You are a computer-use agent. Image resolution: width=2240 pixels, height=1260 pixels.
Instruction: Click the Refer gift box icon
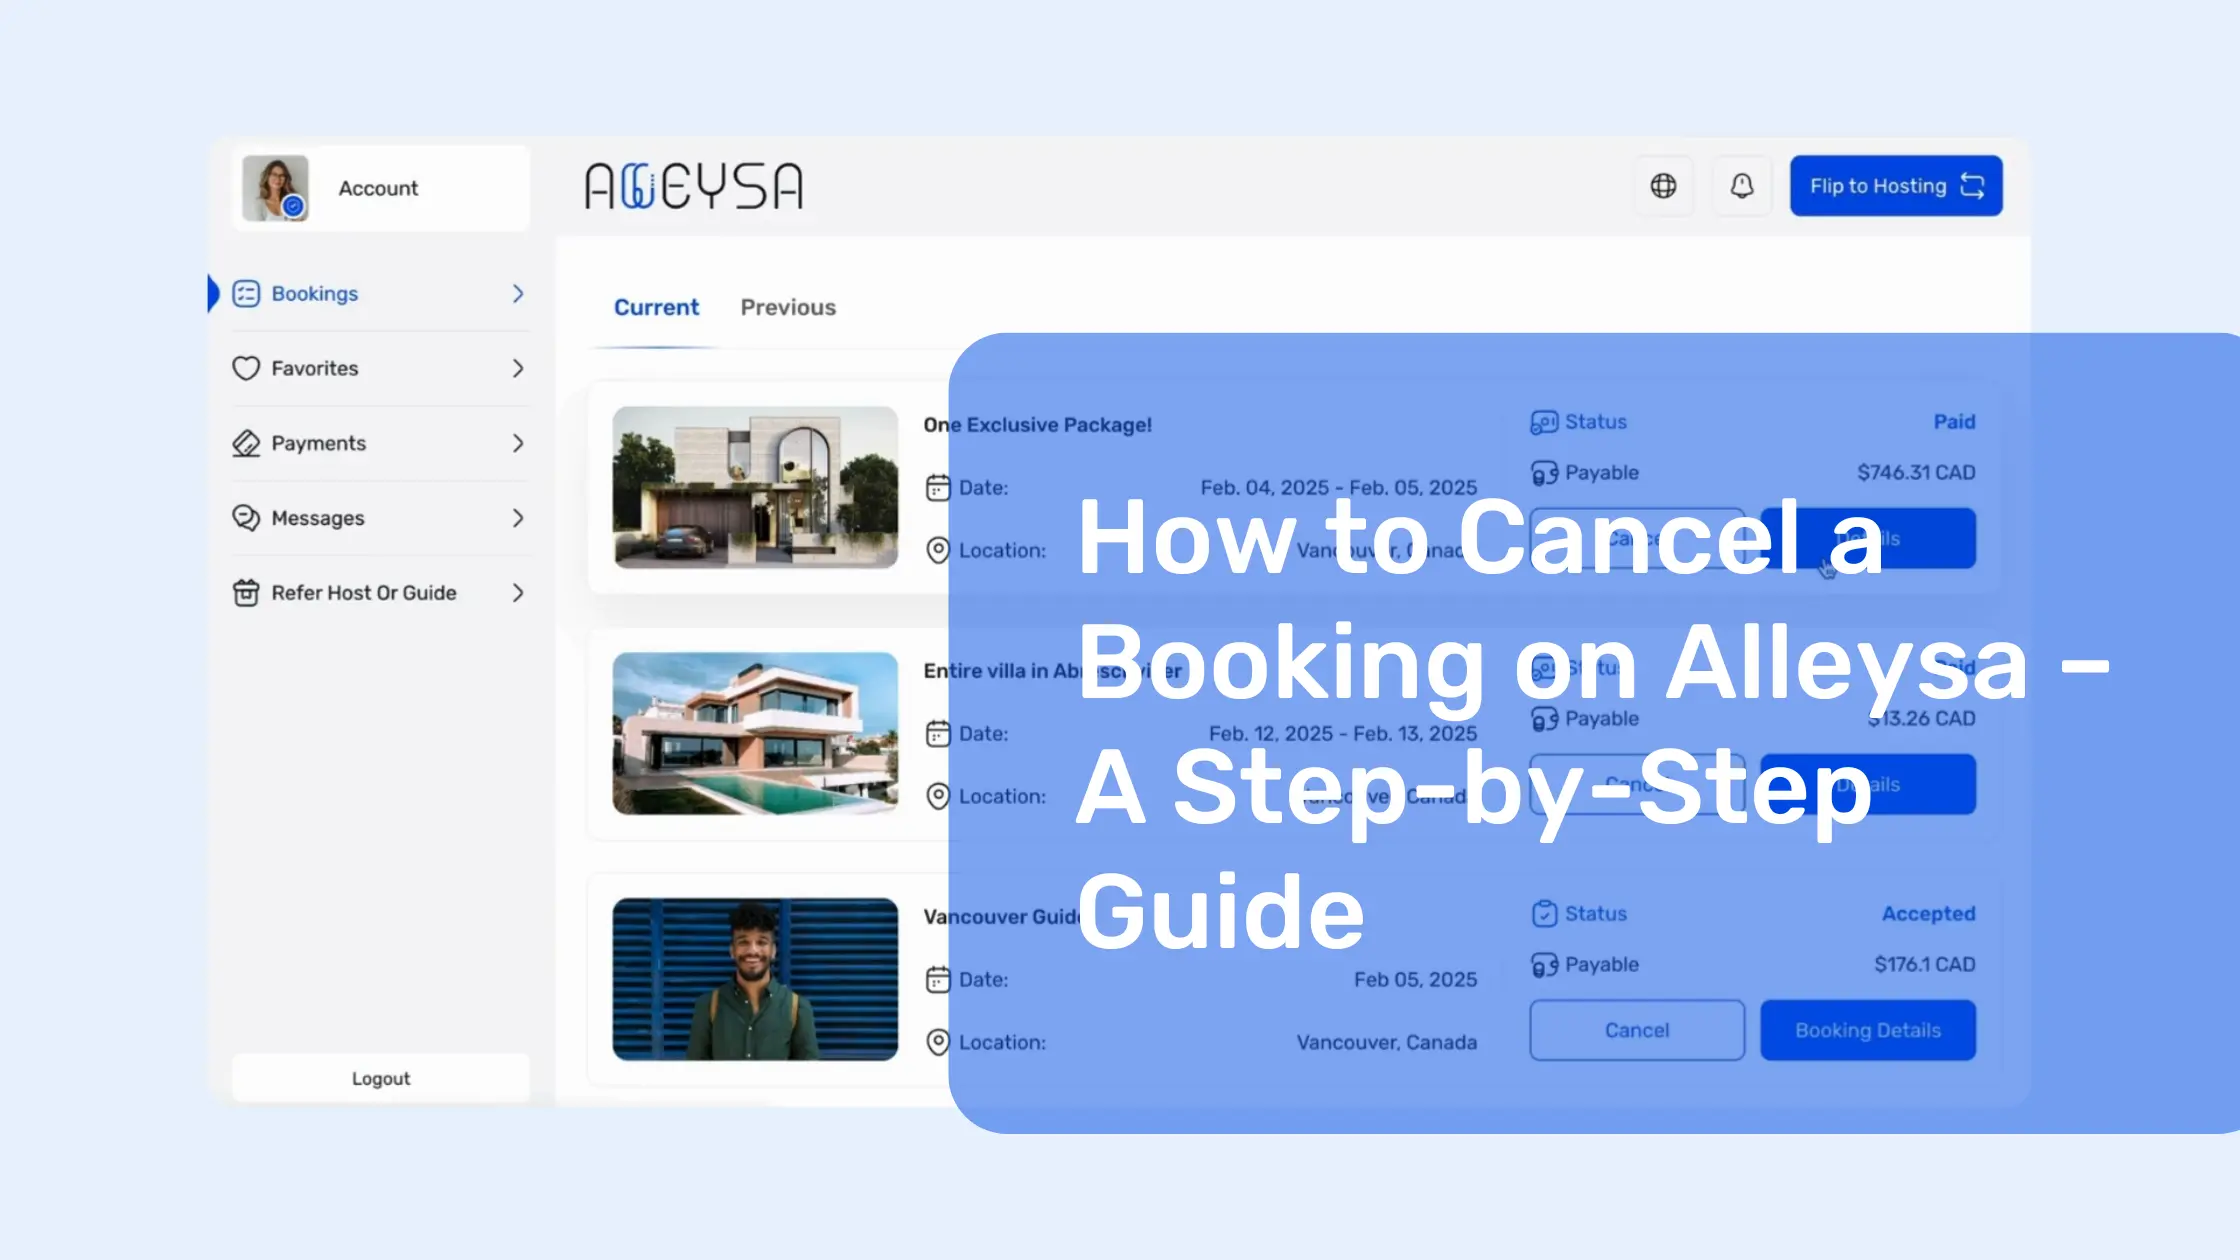[246, 593]
